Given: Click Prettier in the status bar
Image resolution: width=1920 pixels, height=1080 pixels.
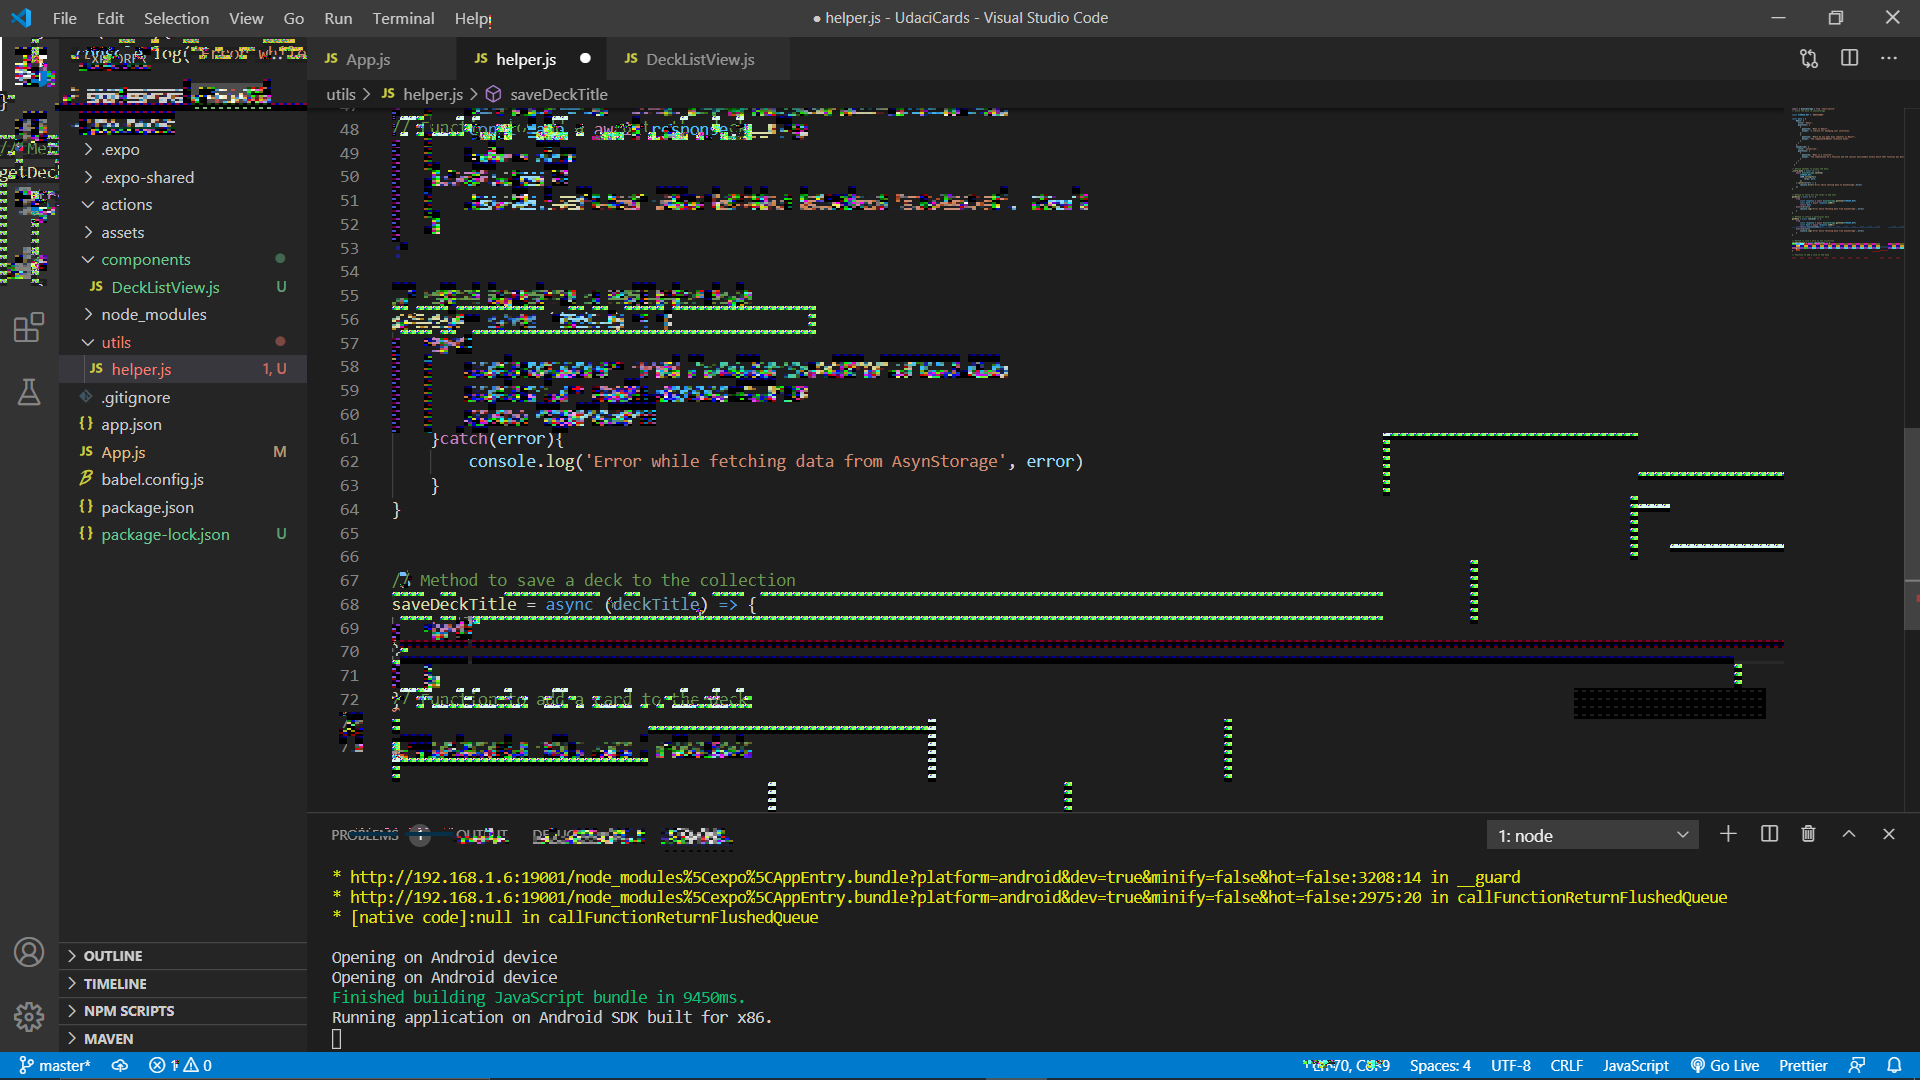Looking at the screenshot, I should tap(1802, 1065).
